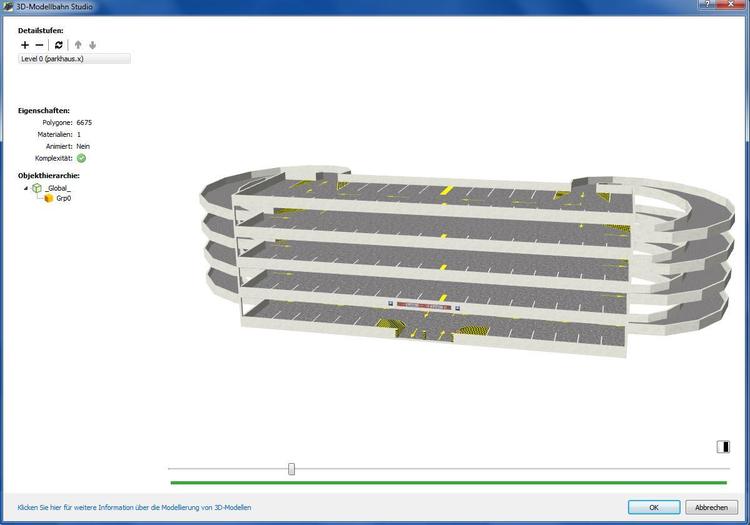The height and width of the screenshot is (525, 750).
Task: Click the green cube icon of _Global_
Action: click(x=37, y=188)
